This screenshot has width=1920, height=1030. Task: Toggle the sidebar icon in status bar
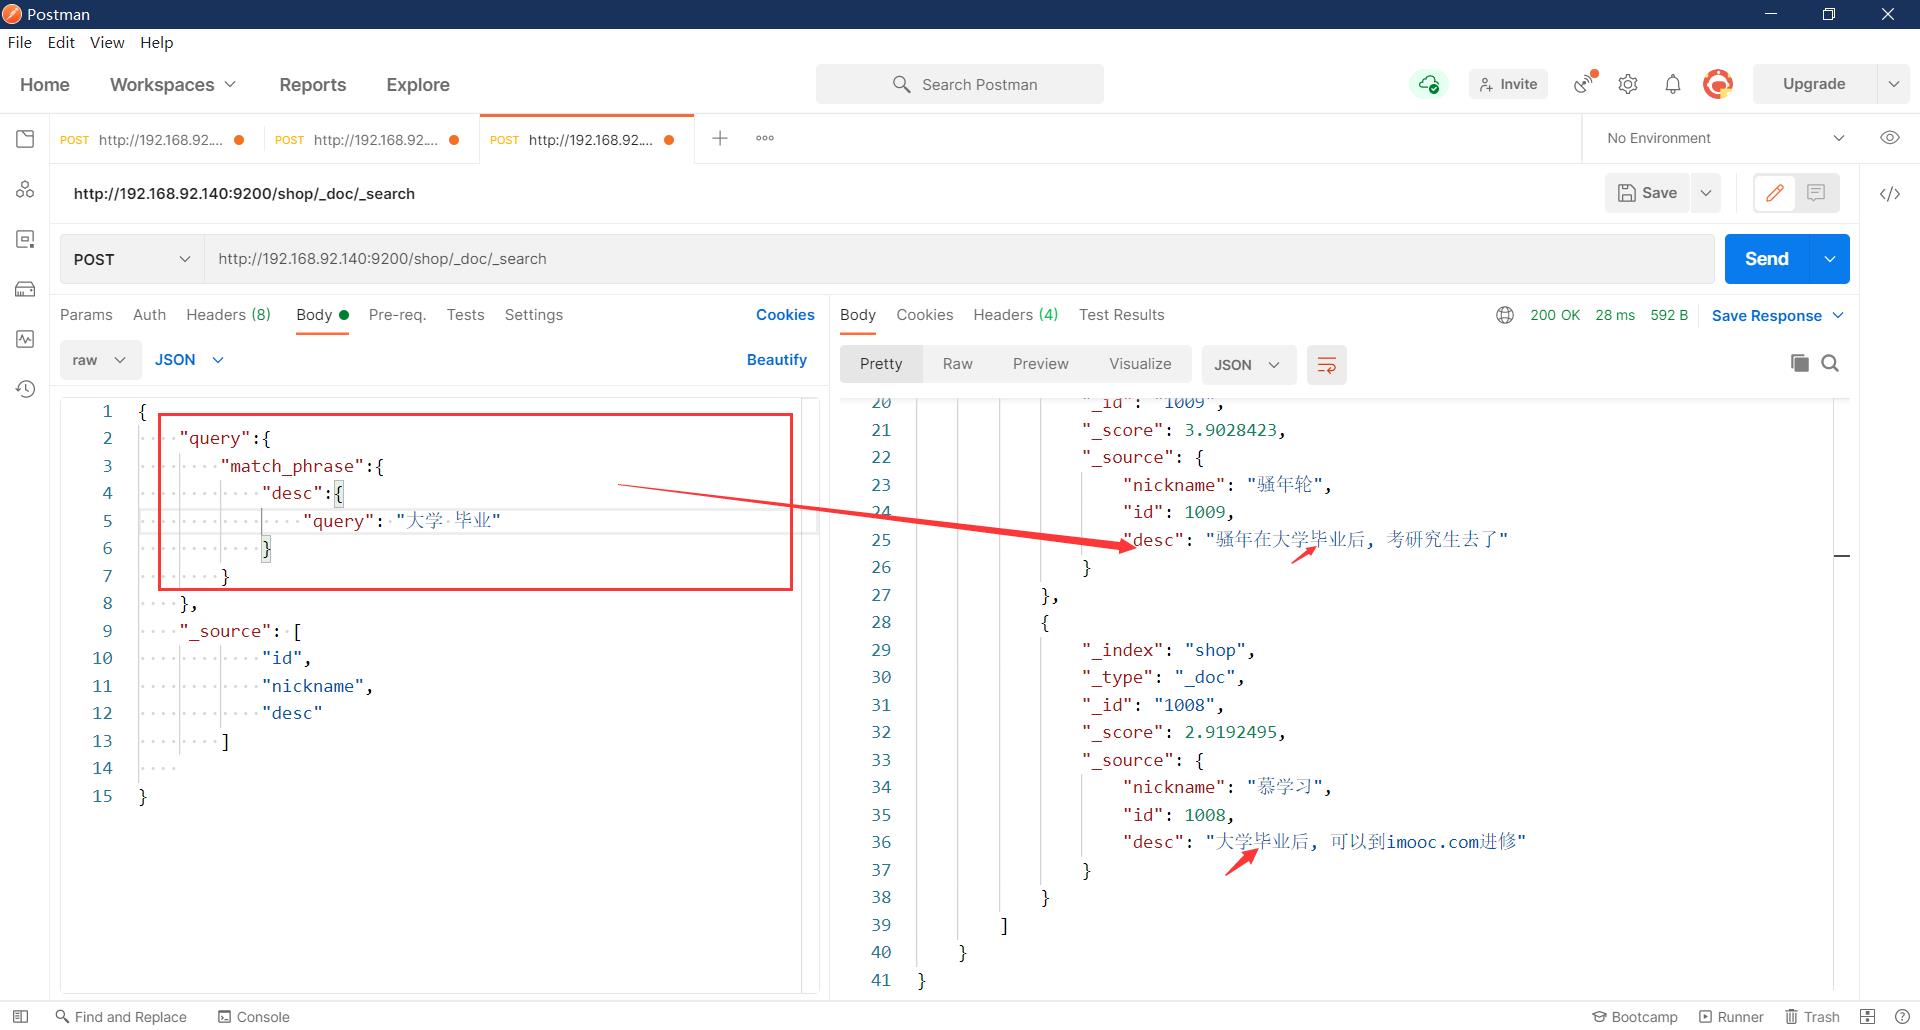(x=20, y=1016)
